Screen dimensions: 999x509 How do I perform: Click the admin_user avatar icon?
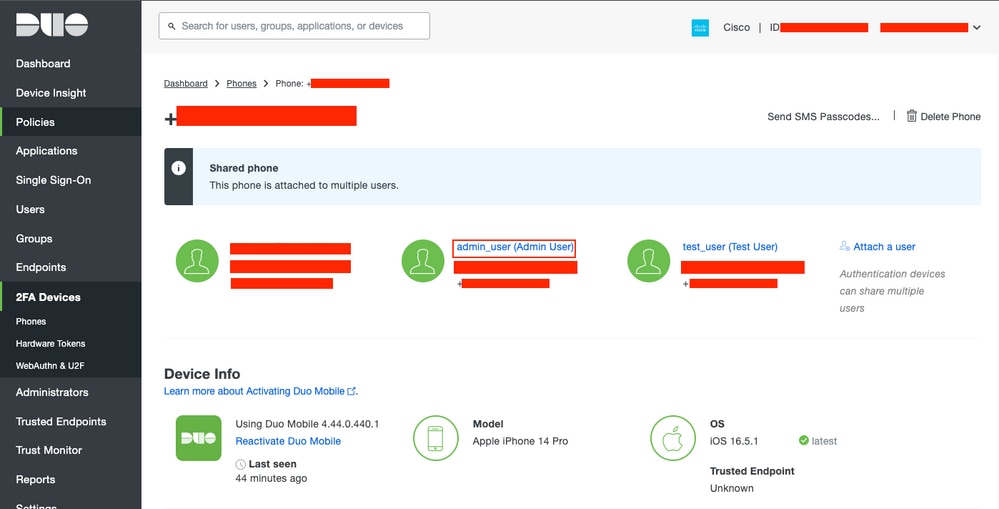(x=422, y=261)
